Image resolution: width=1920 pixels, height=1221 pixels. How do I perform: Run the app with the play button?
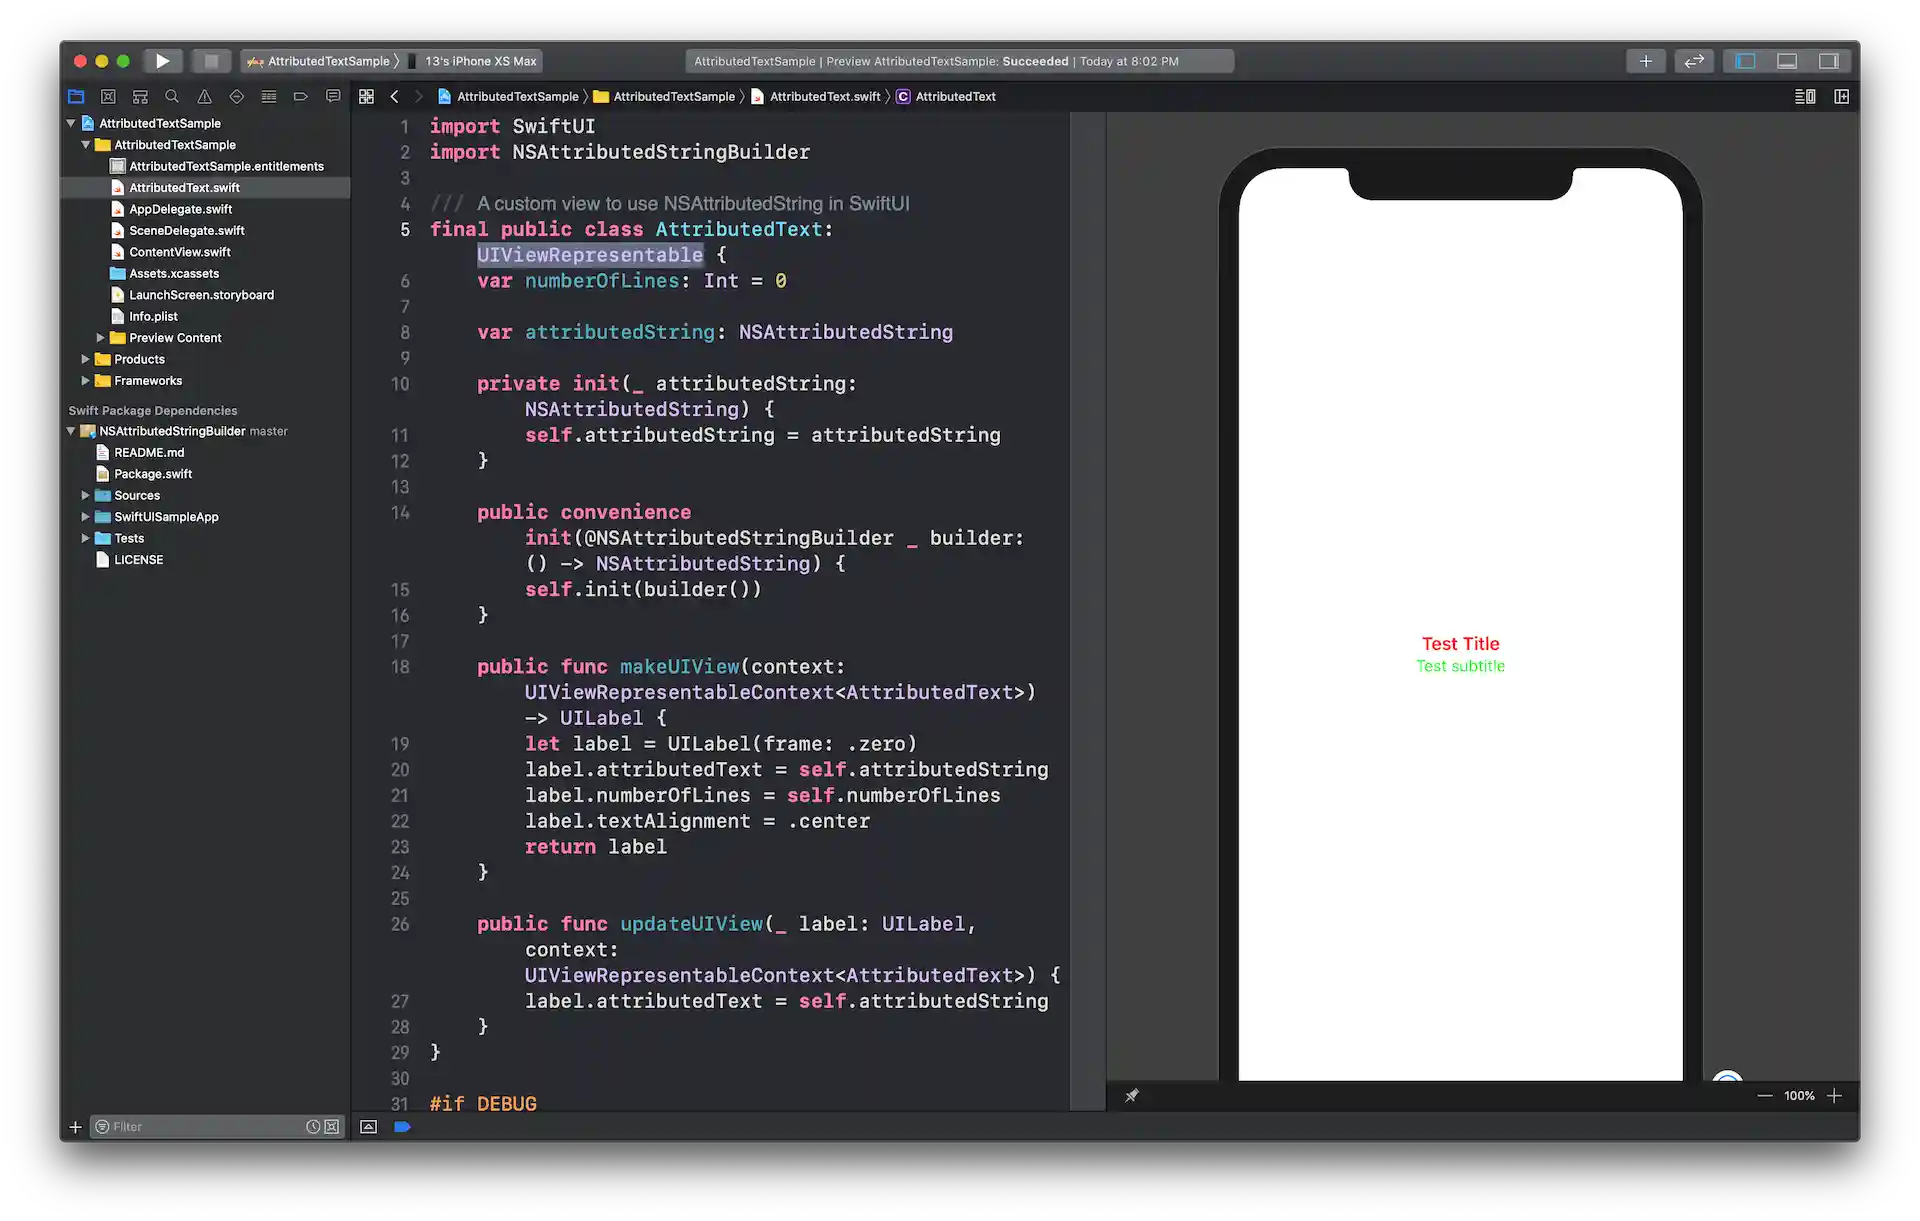[162, 61]
